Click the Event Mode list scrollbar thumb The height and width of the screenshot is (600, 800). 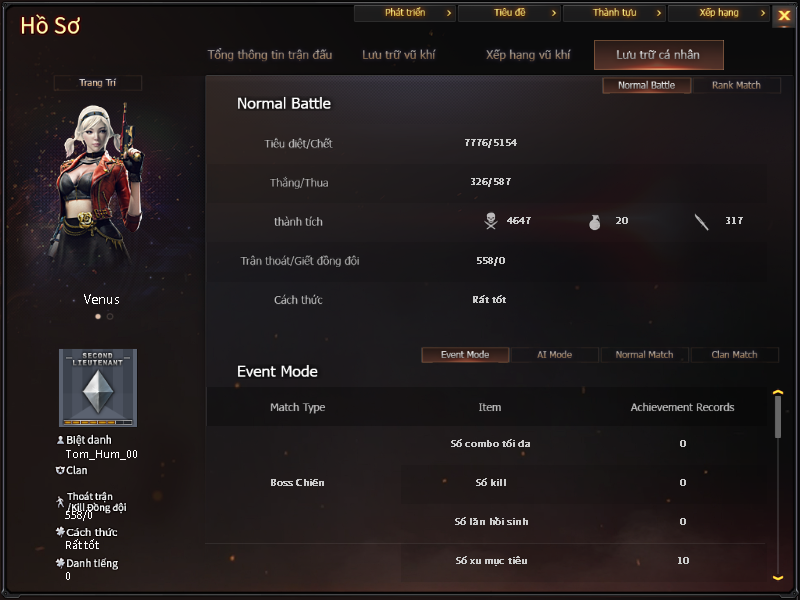[x=778, y=417]
